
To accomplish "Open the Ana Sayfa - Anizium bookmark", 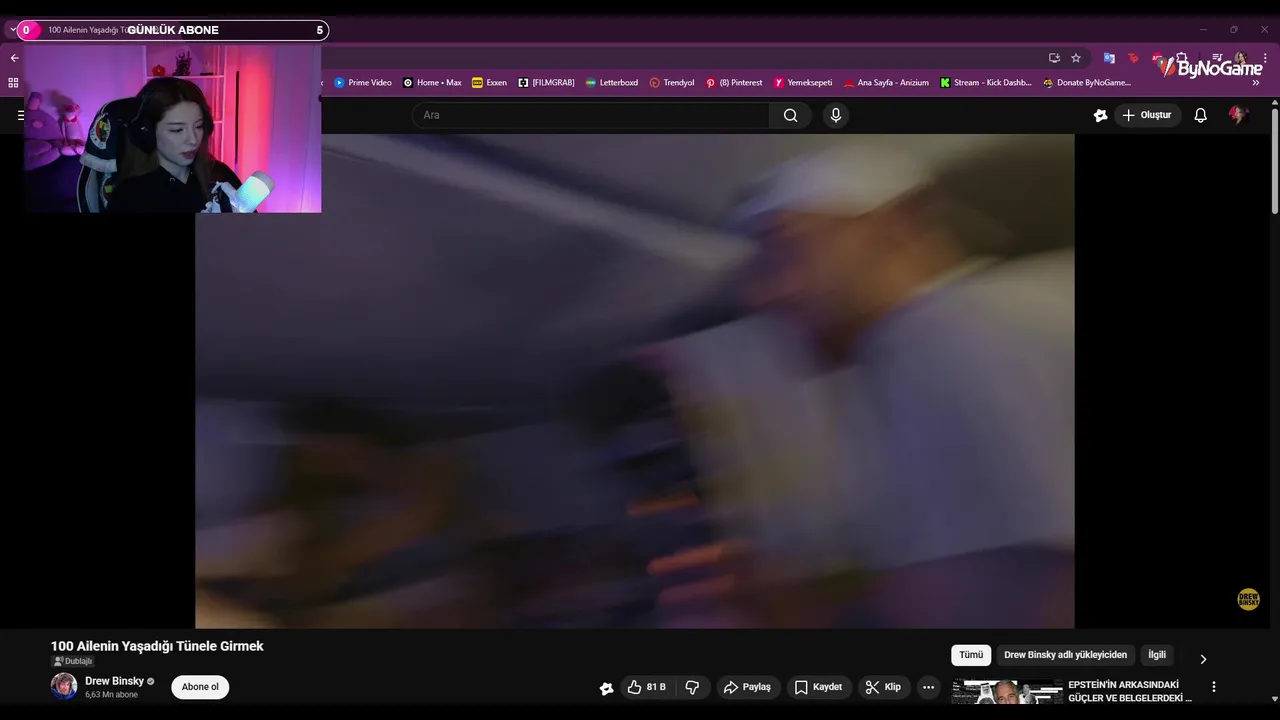I will coord(886,83).
